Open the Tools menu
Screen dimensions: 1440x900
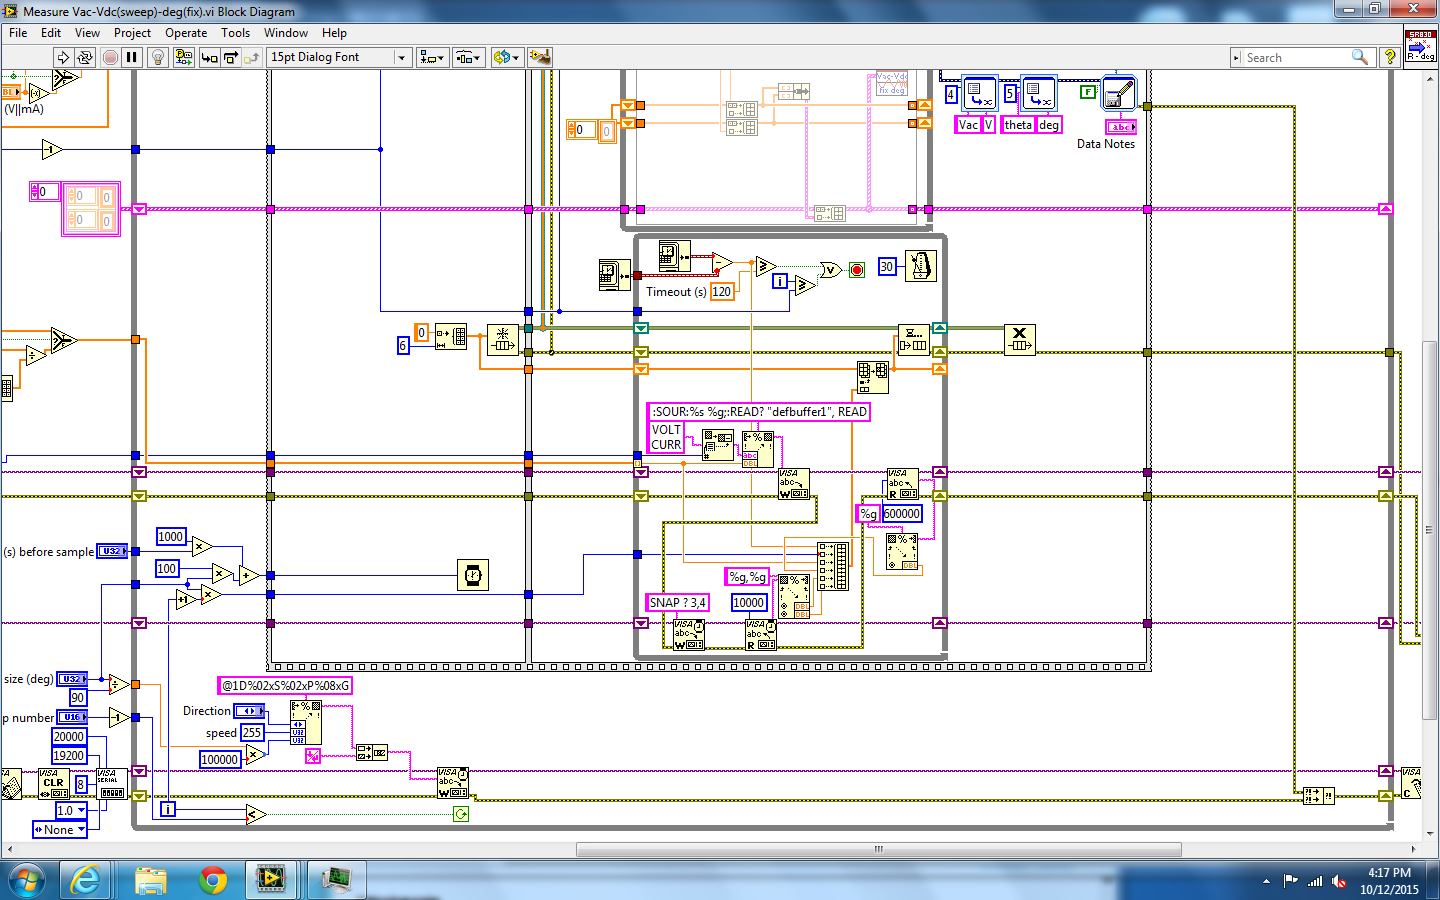(235, 33)
